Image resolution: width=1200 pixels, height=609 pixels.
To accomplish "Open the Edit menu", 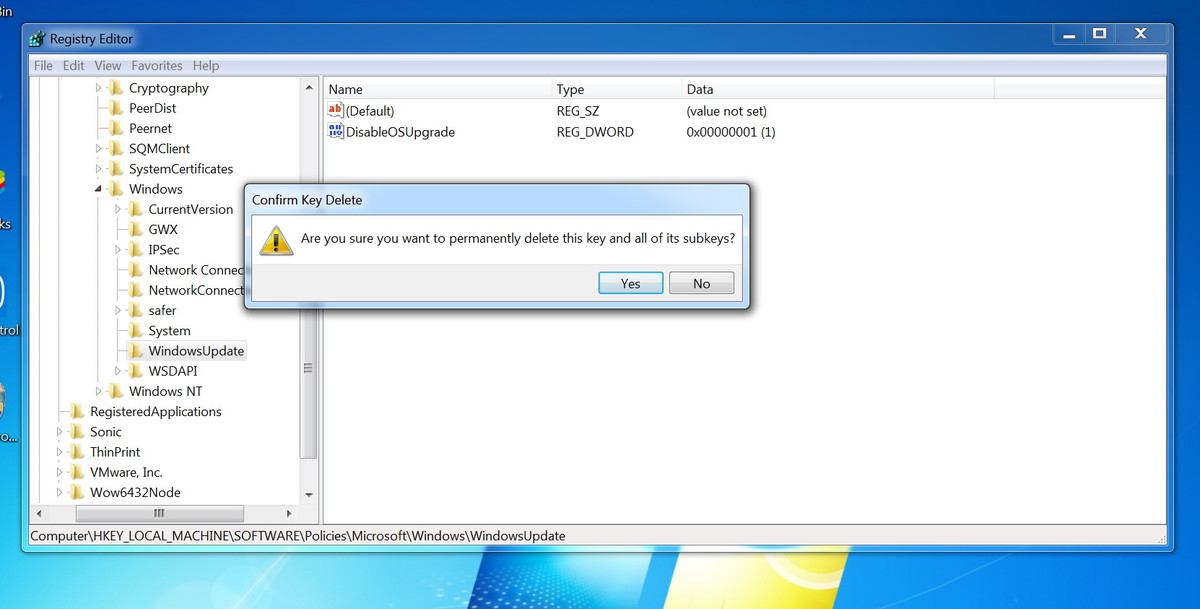I will pyautogui.click(x=73, y=65).
